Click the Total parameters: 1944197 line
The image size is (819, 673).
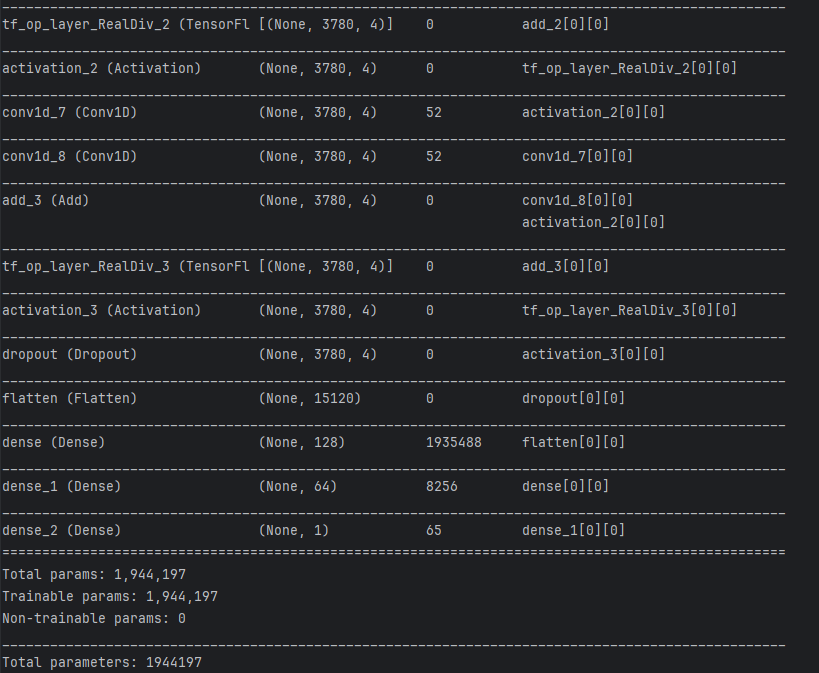click(x=100, y=662)
